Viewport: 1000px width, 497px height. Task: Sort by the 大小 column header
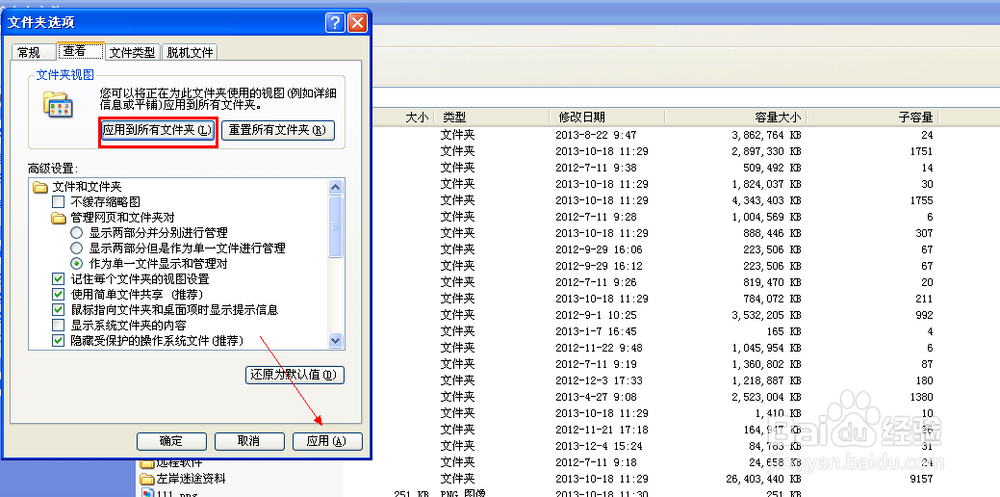(417, 117)
